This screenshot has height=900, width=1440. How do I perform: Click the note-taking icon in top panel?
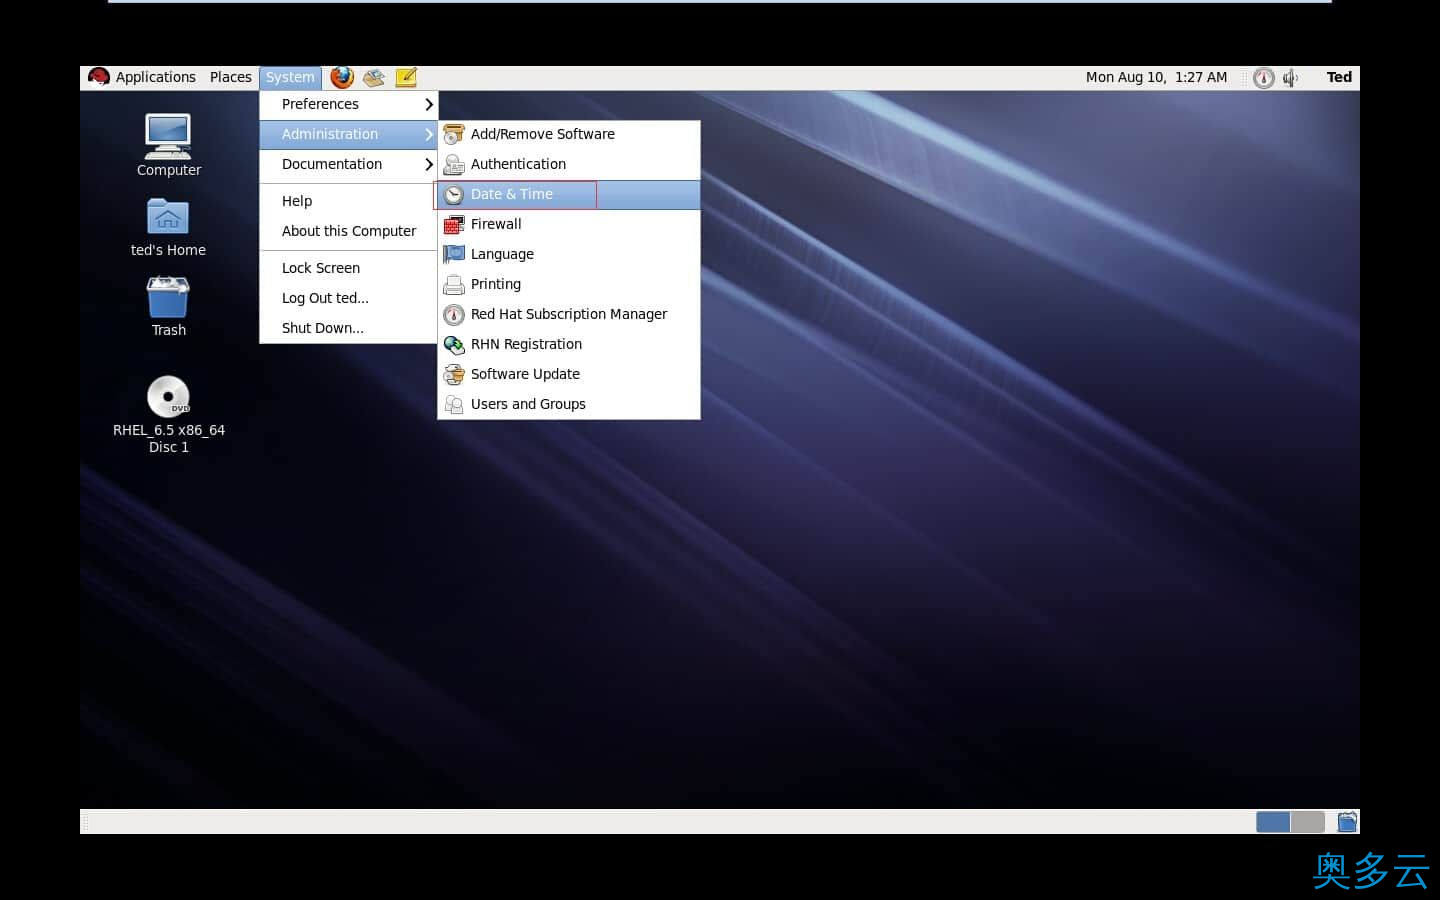click(406, 77)
